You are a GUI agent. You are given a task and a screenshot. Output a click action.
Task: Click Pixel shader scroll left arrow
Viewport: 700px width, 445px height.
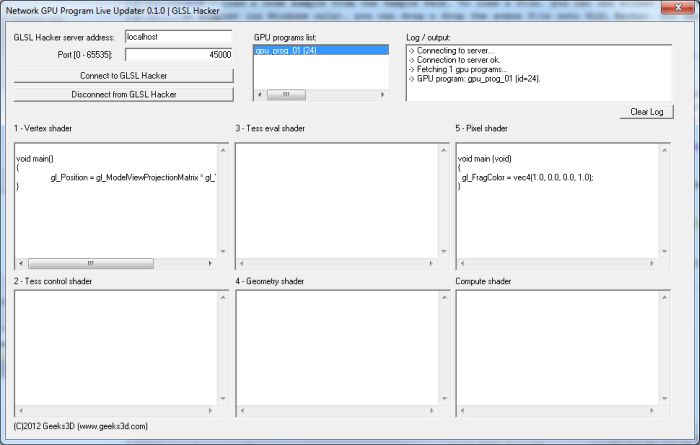point(462,264)
